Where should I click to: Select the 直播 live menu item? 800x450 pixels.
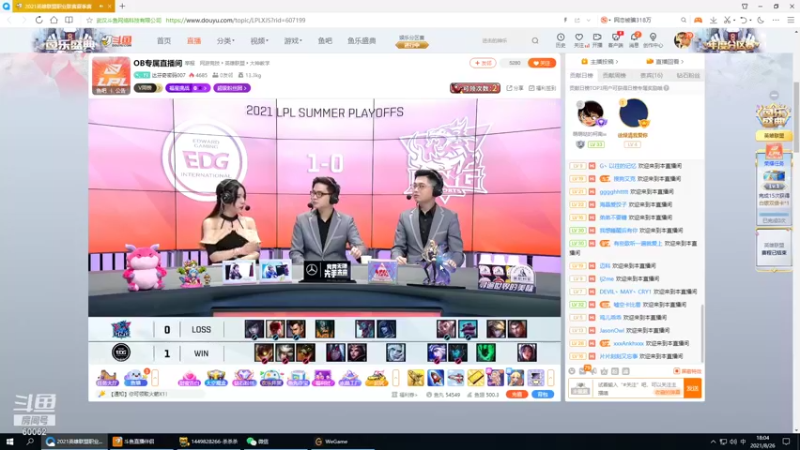[x=194, y=41]
